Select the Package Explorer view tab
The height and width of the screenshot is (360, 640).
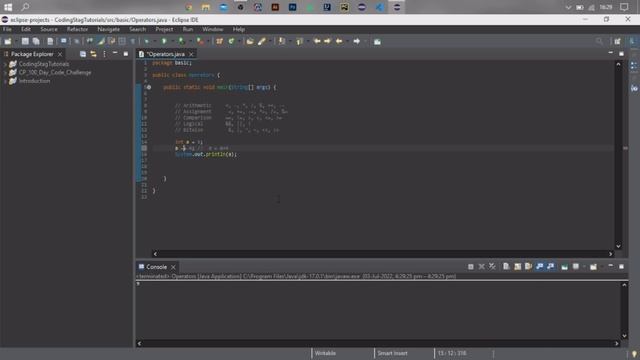(x=32, y=54)
